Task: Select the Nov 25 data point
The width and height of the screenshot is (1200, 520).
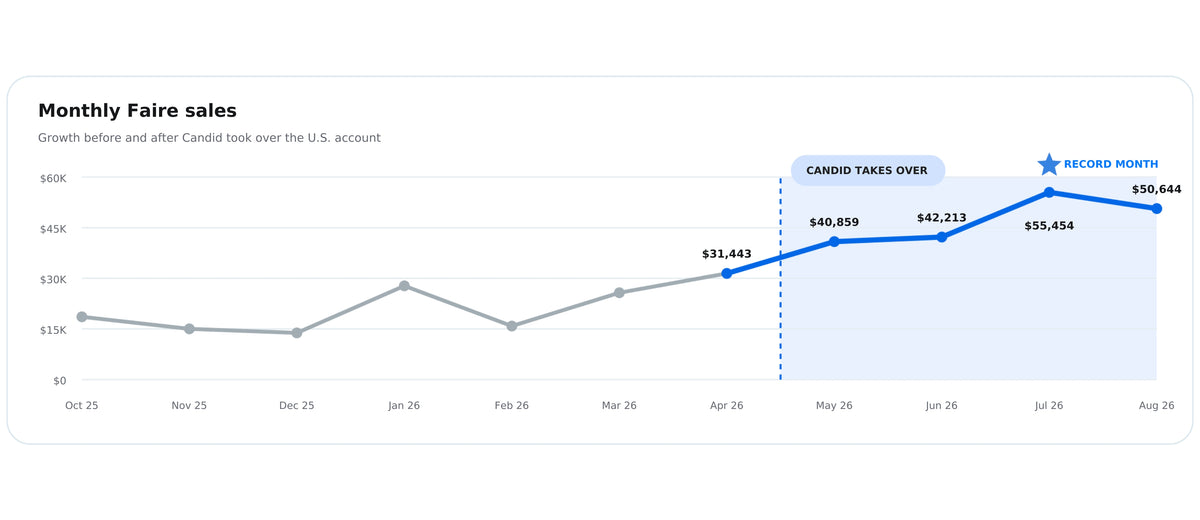Action: (x=189, y=329)
